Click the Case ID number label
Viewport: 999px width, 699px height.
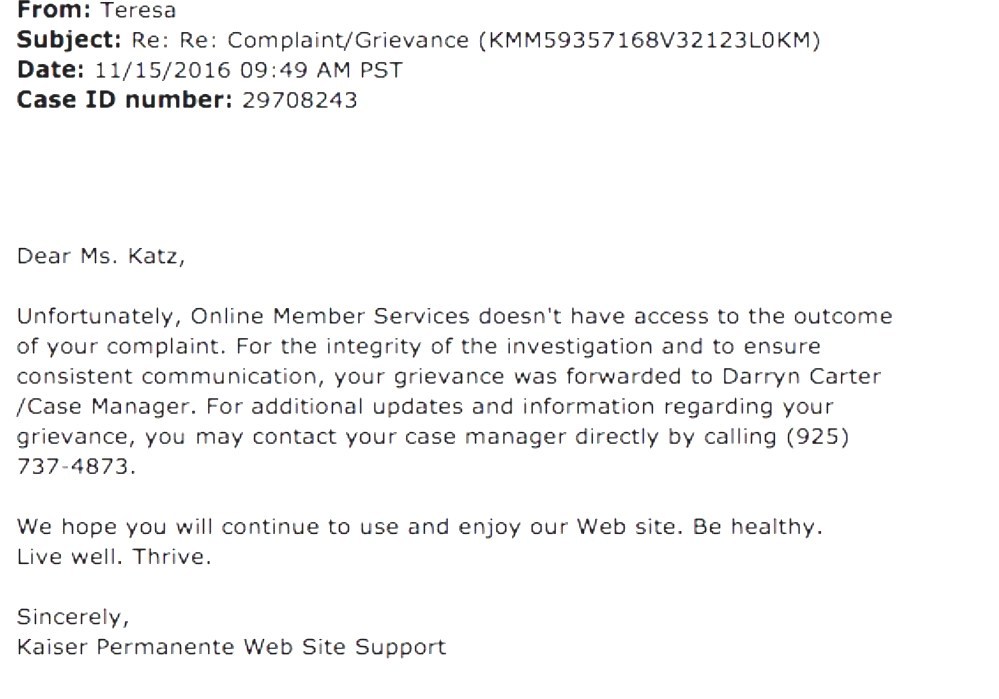point(124,100)
